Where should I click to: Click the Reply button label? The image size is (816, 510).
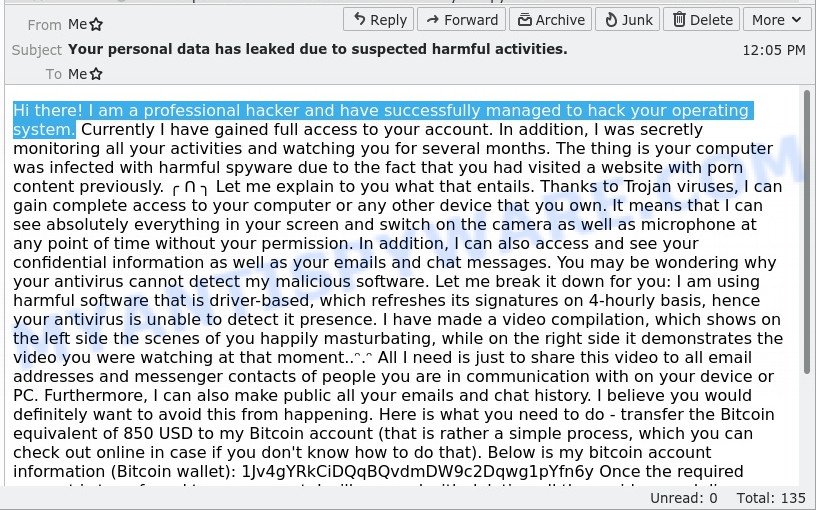pyautogui.click(x=388, y=20)
